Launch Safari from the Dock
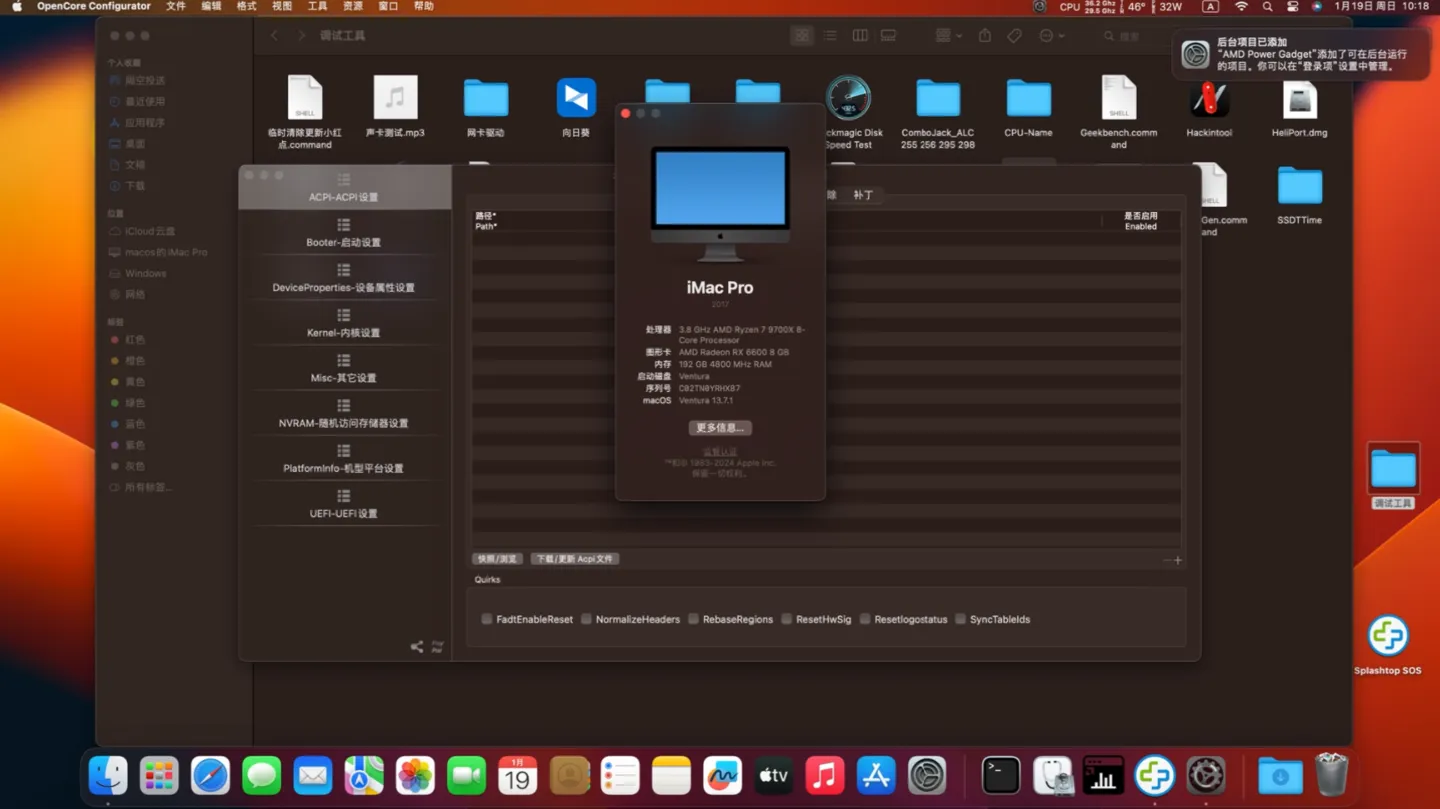Screen dimensions: 1440x809 pos(210,776)
